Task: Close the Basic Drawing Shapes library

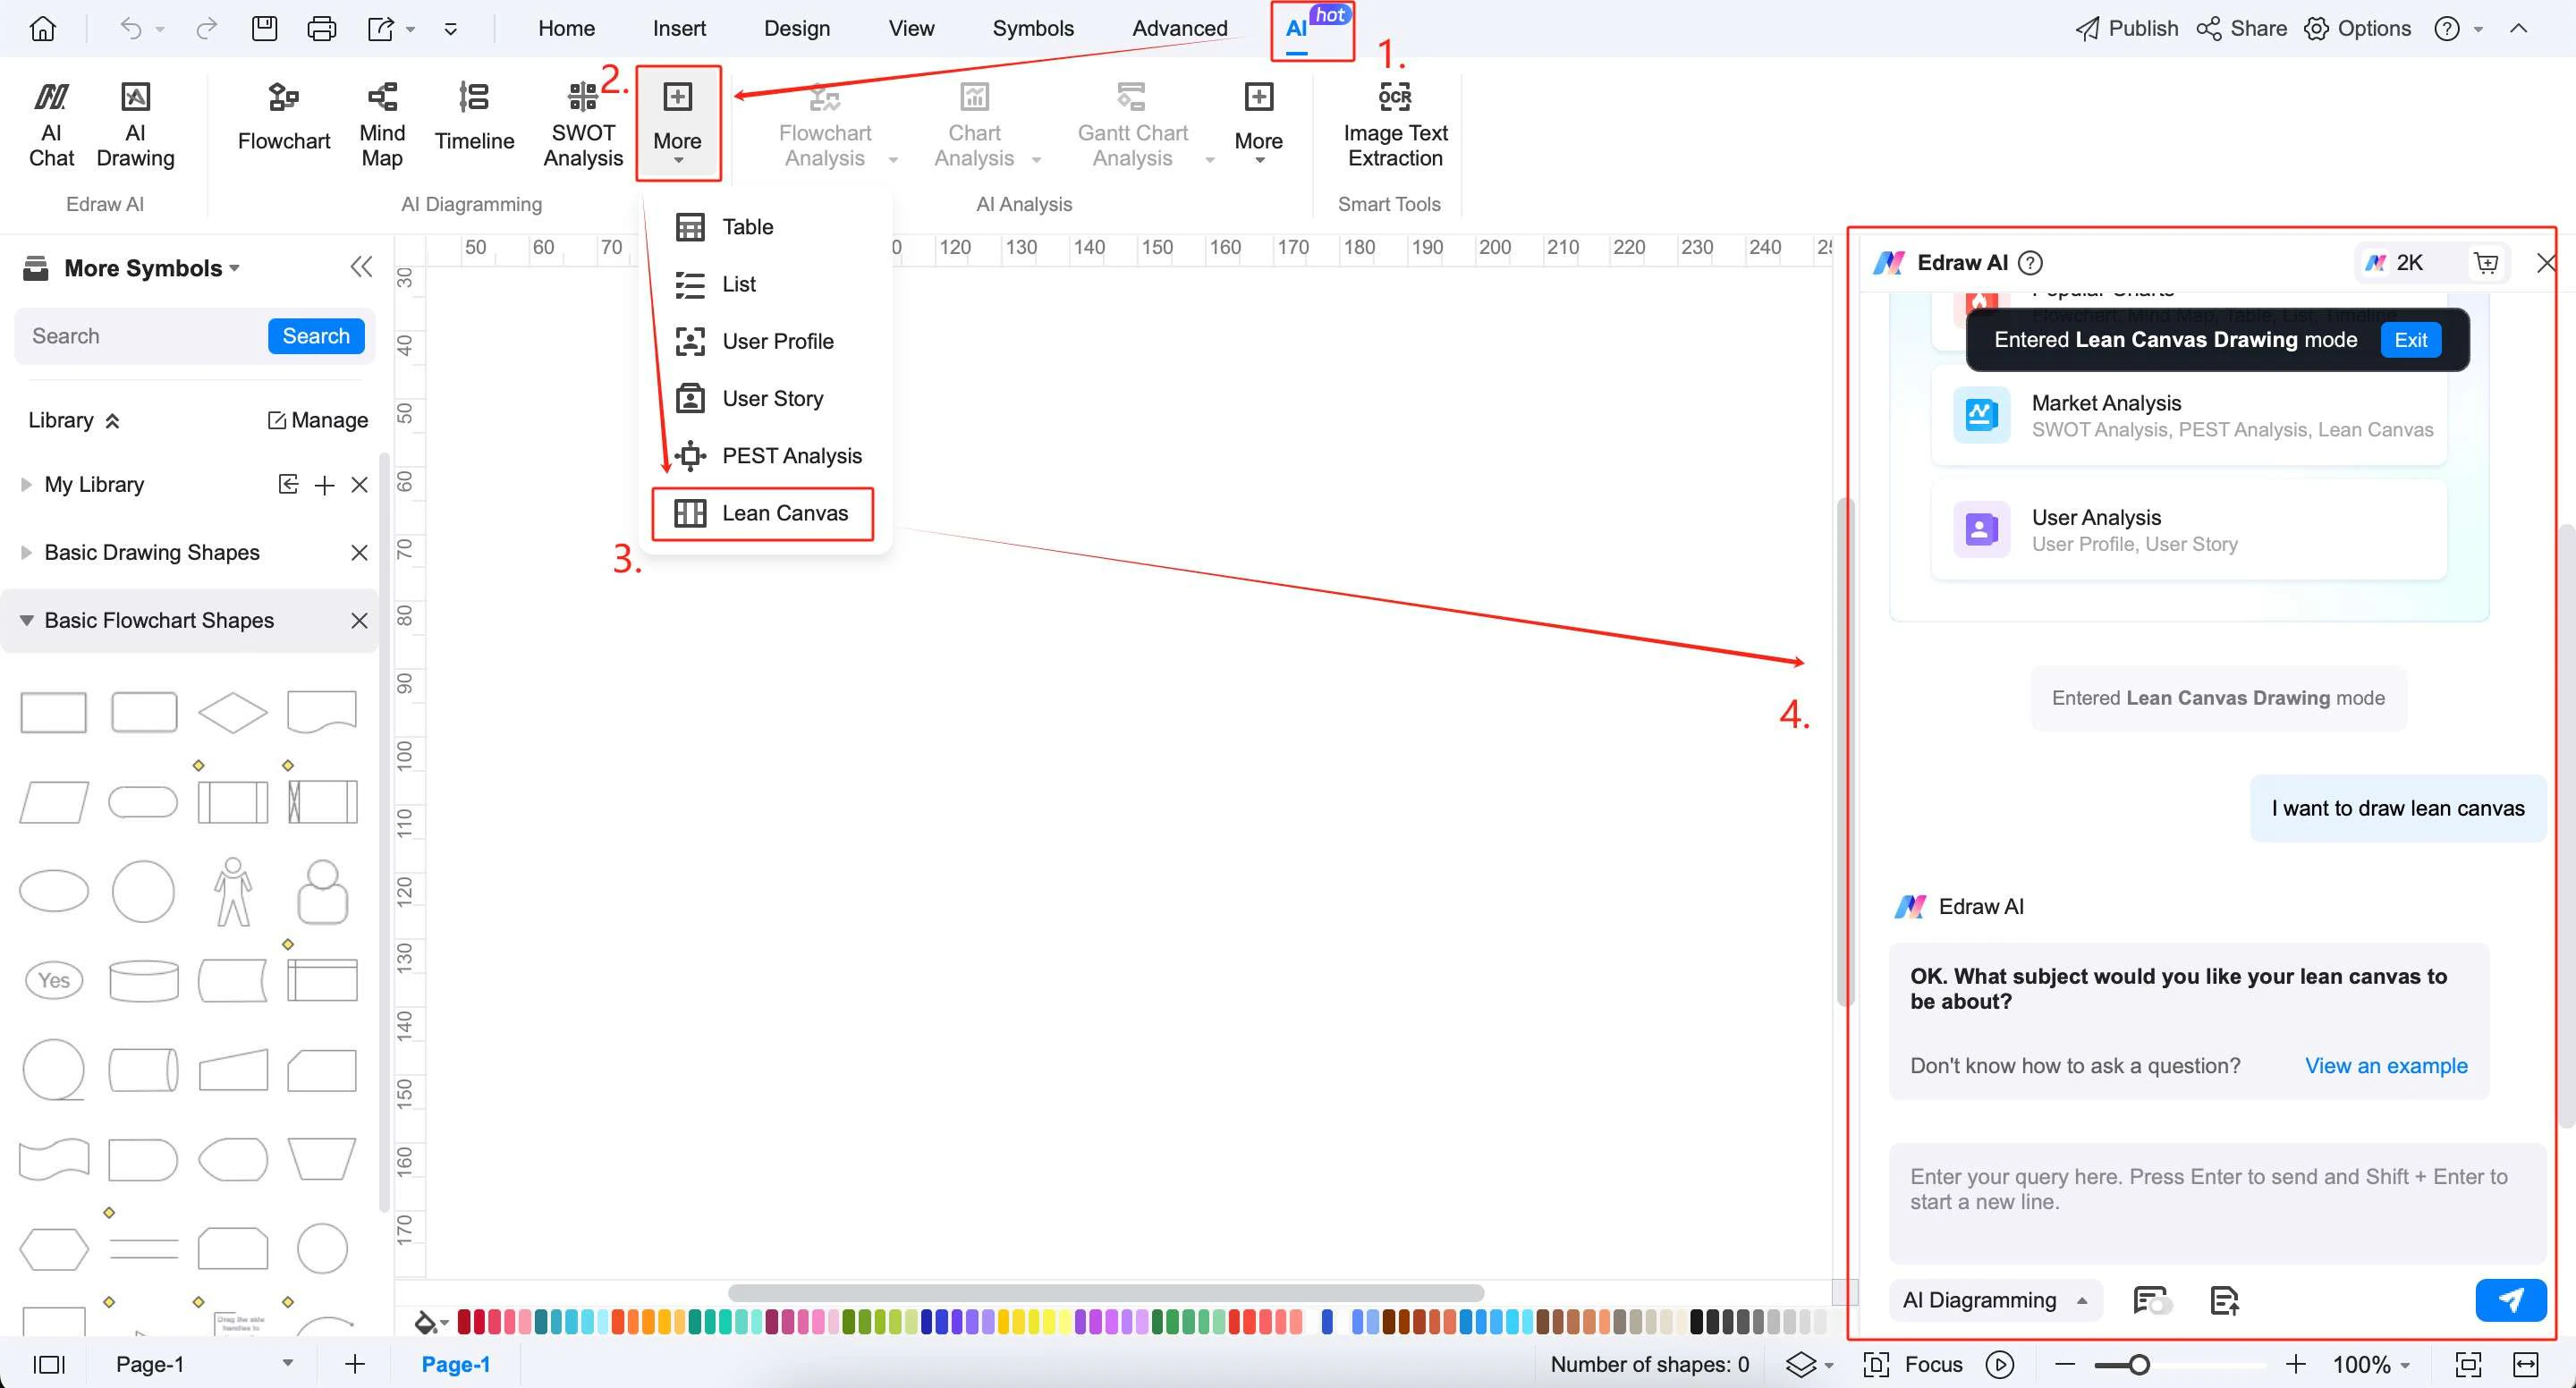Action: point(360,552)
